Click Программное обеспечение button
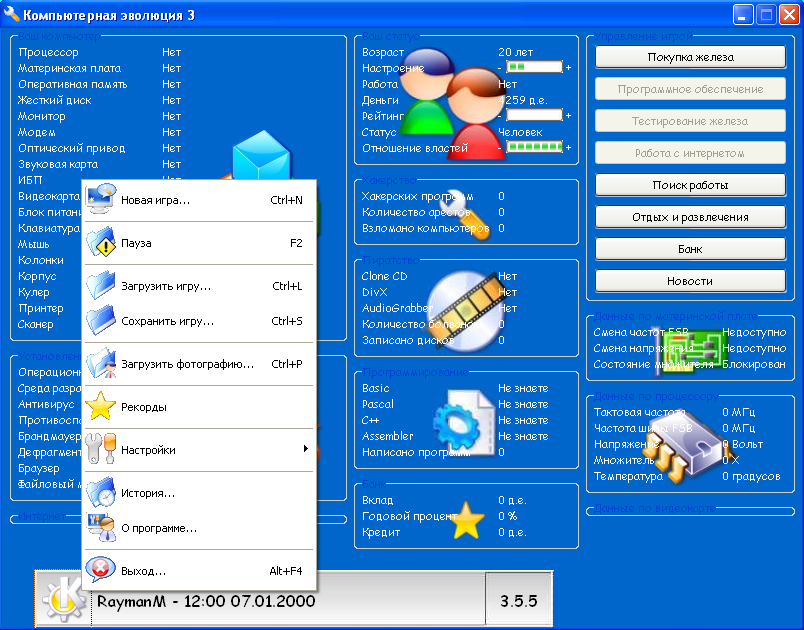The width and height of the screenshot is (804, 630). 690,89
